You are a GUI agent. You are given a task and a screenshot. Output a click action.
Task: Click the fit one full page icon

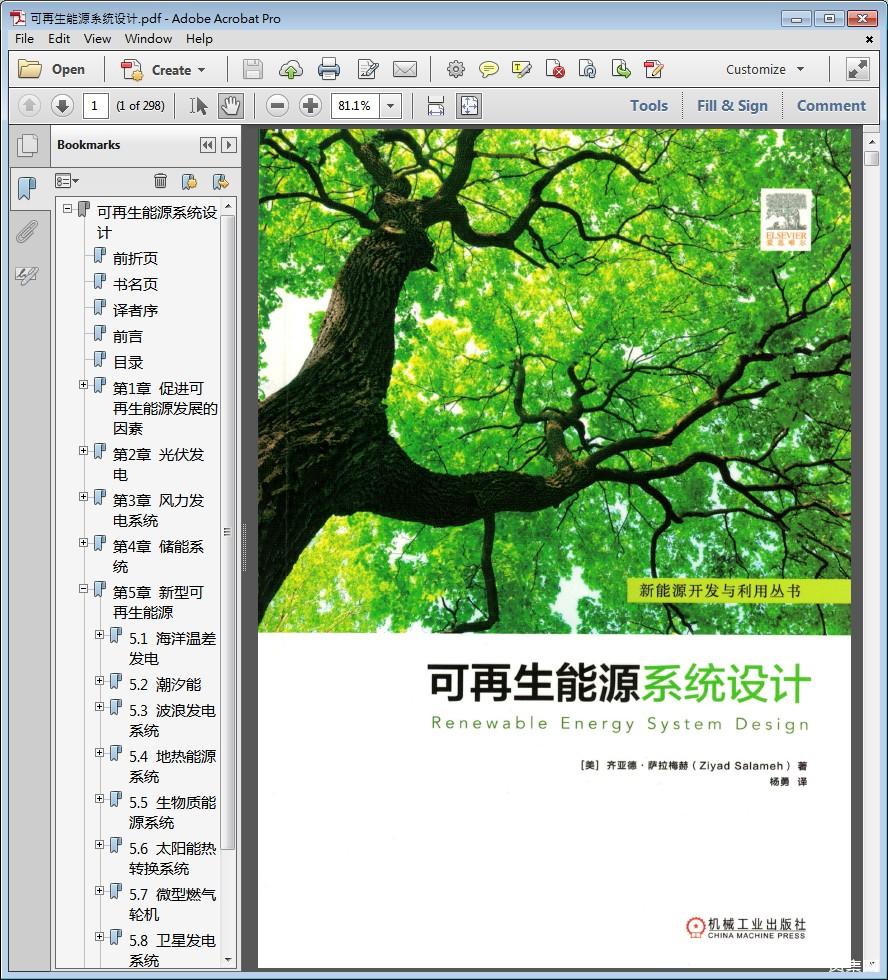tap(469, 106)
